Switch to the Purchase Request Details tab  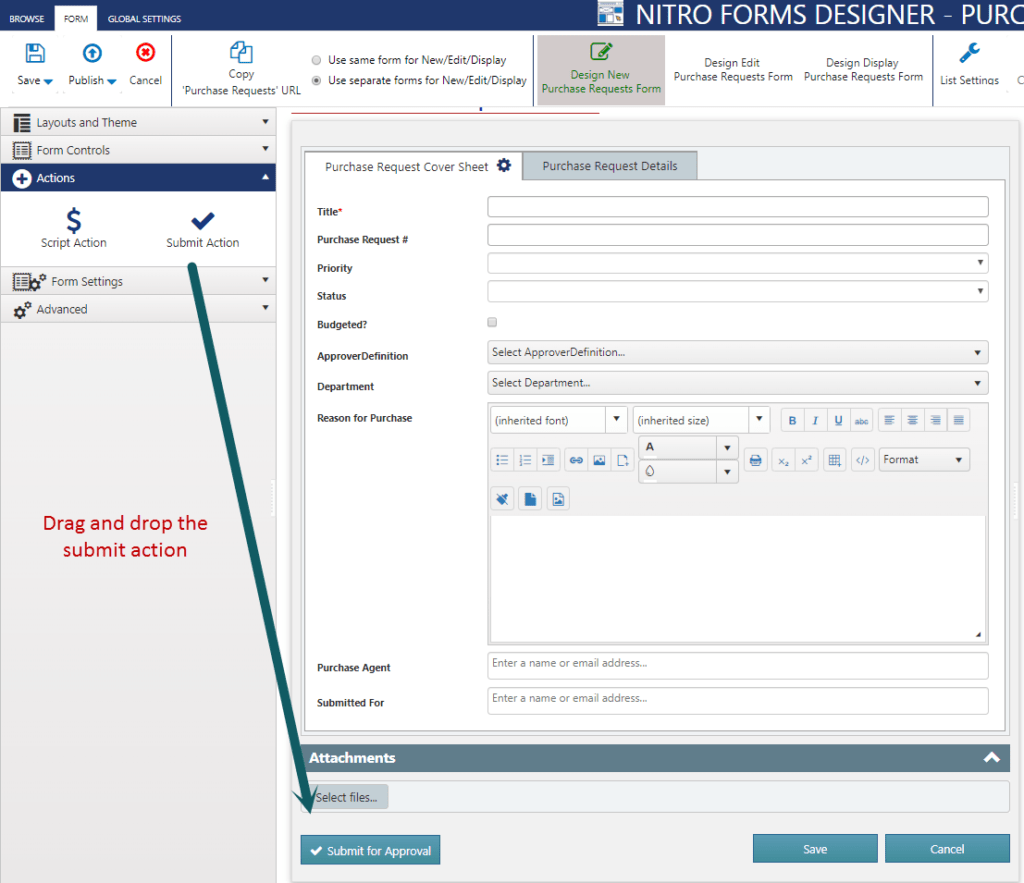point(609,166)
